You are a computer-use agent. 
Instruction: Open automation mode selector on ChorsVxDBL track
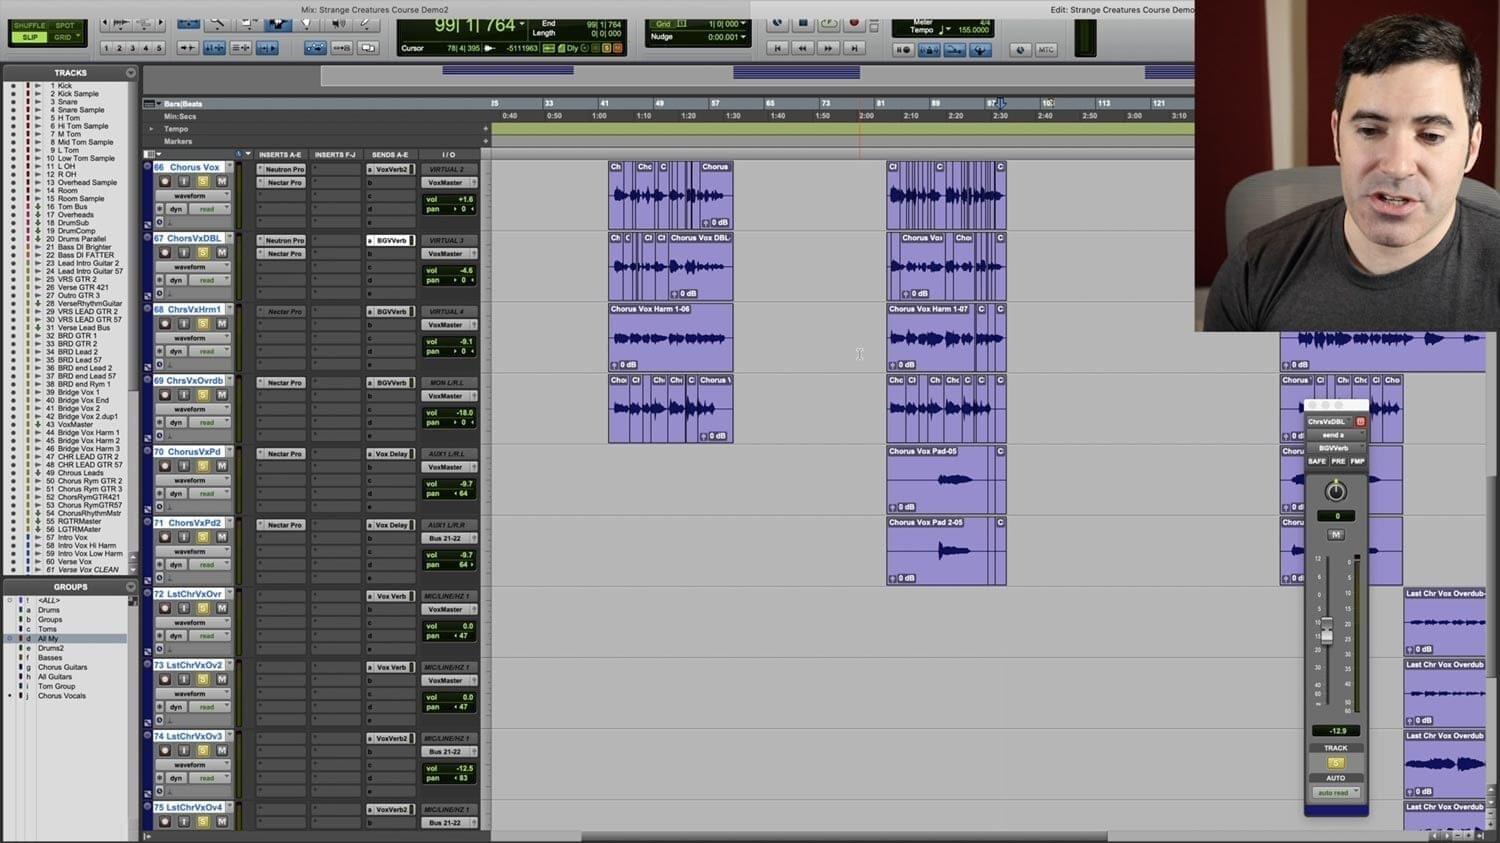[x=208, y=280]
